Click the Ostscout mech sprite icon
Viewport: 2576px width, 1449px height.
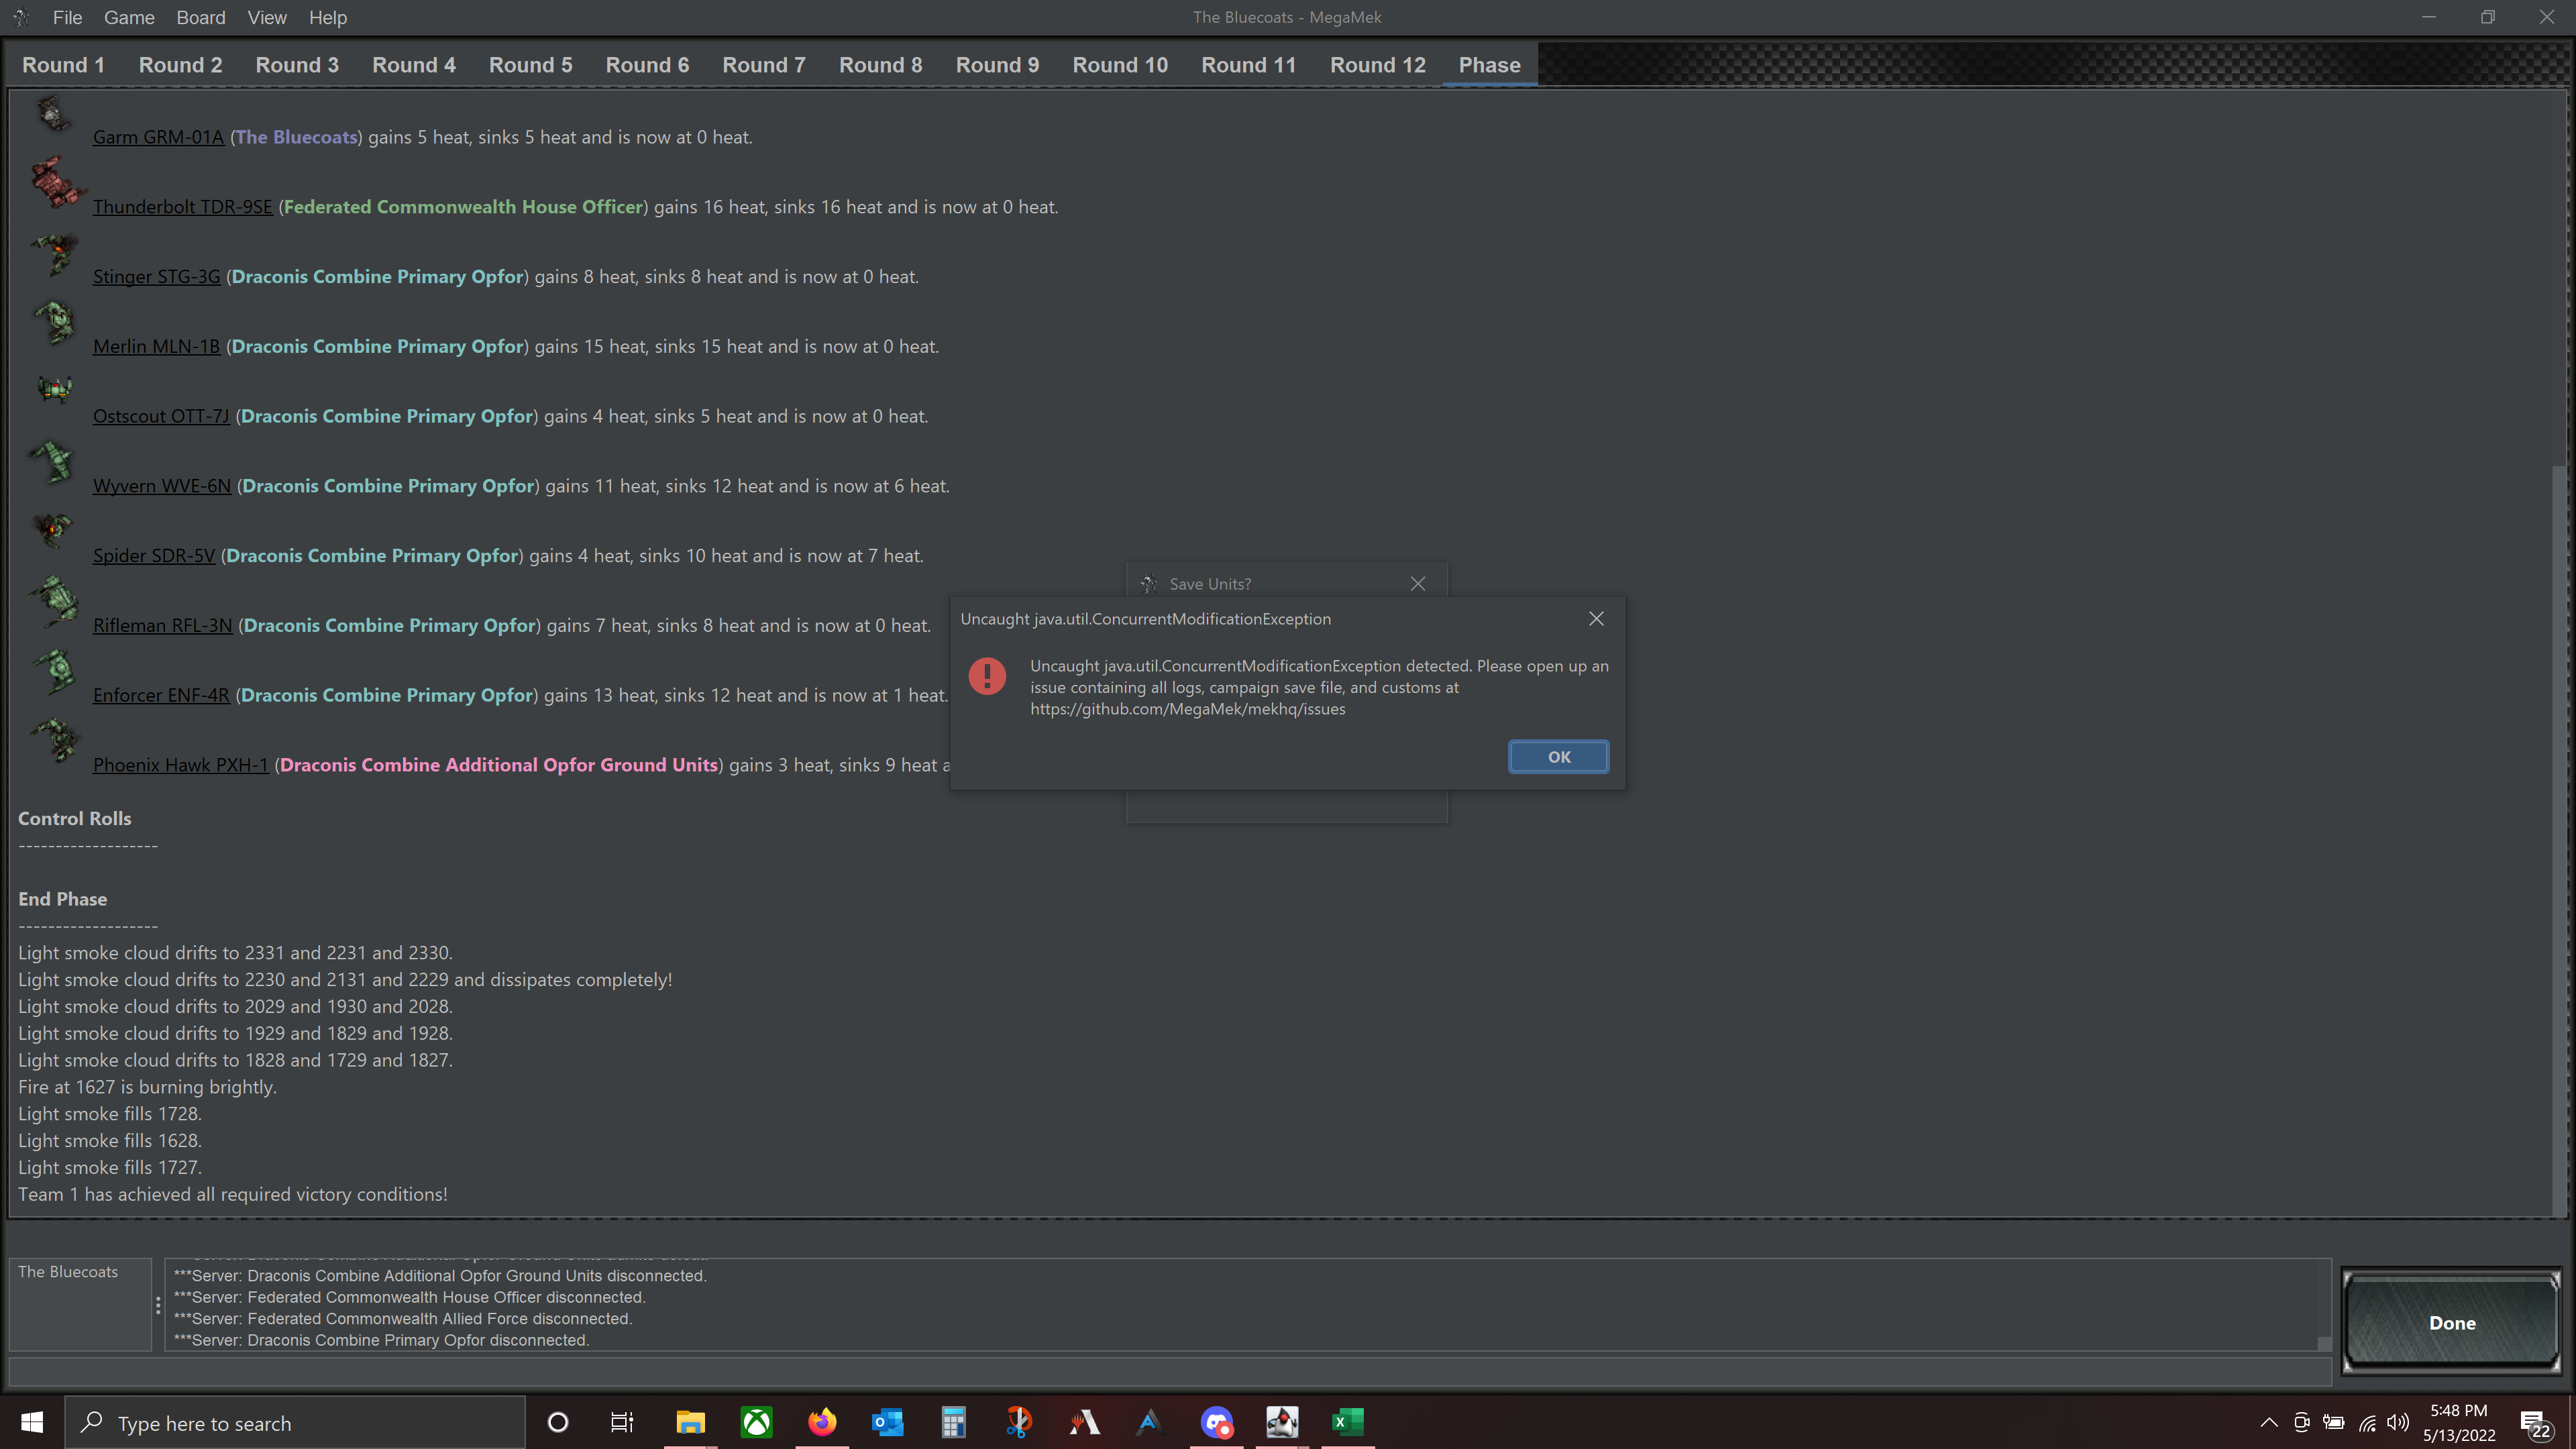point(55,389)
